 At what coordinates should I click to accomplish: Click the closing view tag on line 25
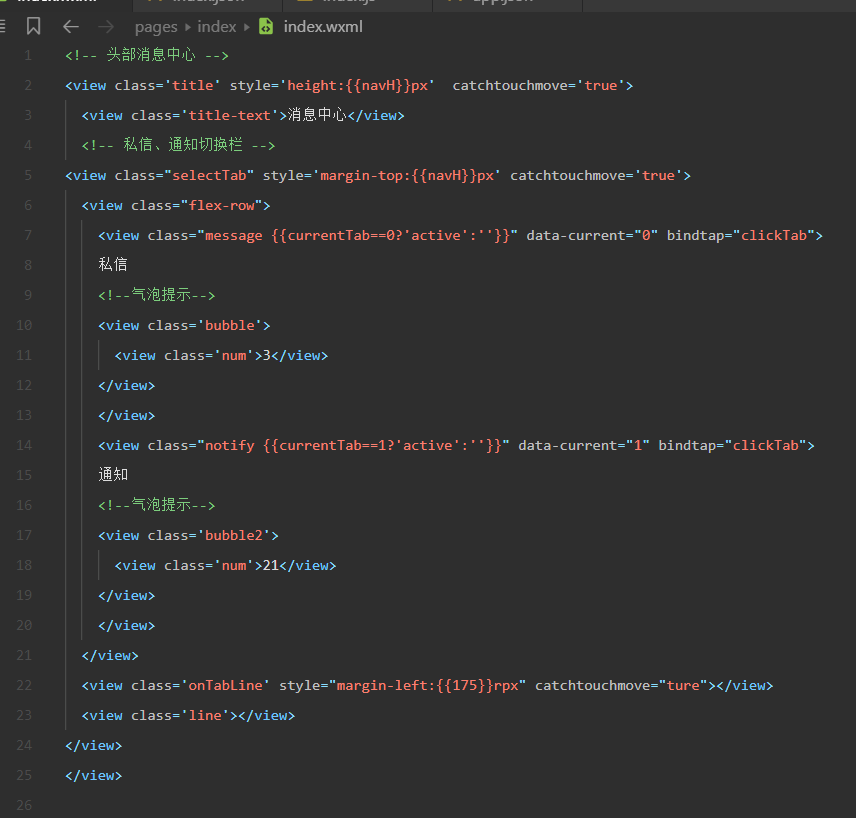[x=94, y=775]
